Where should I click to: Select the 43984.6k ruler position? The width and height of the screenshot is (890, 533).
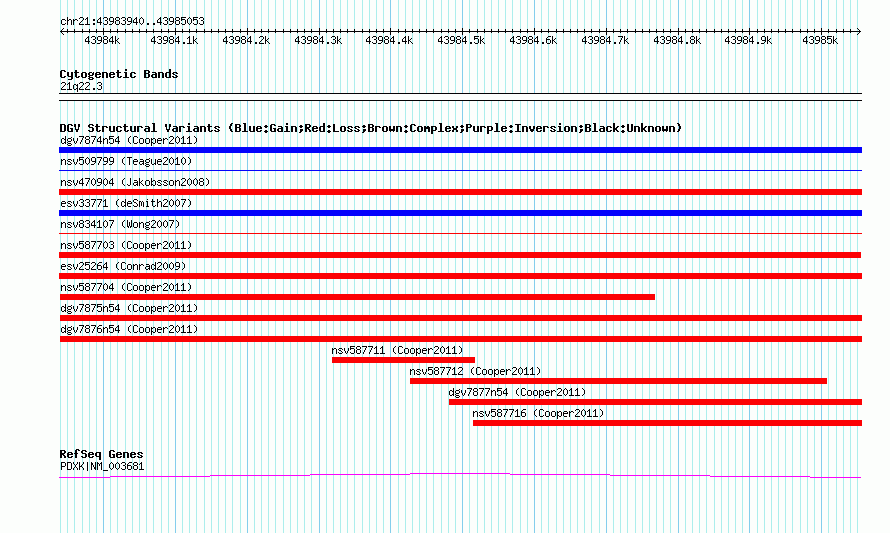pyautogui.click(x=533, y=40)
